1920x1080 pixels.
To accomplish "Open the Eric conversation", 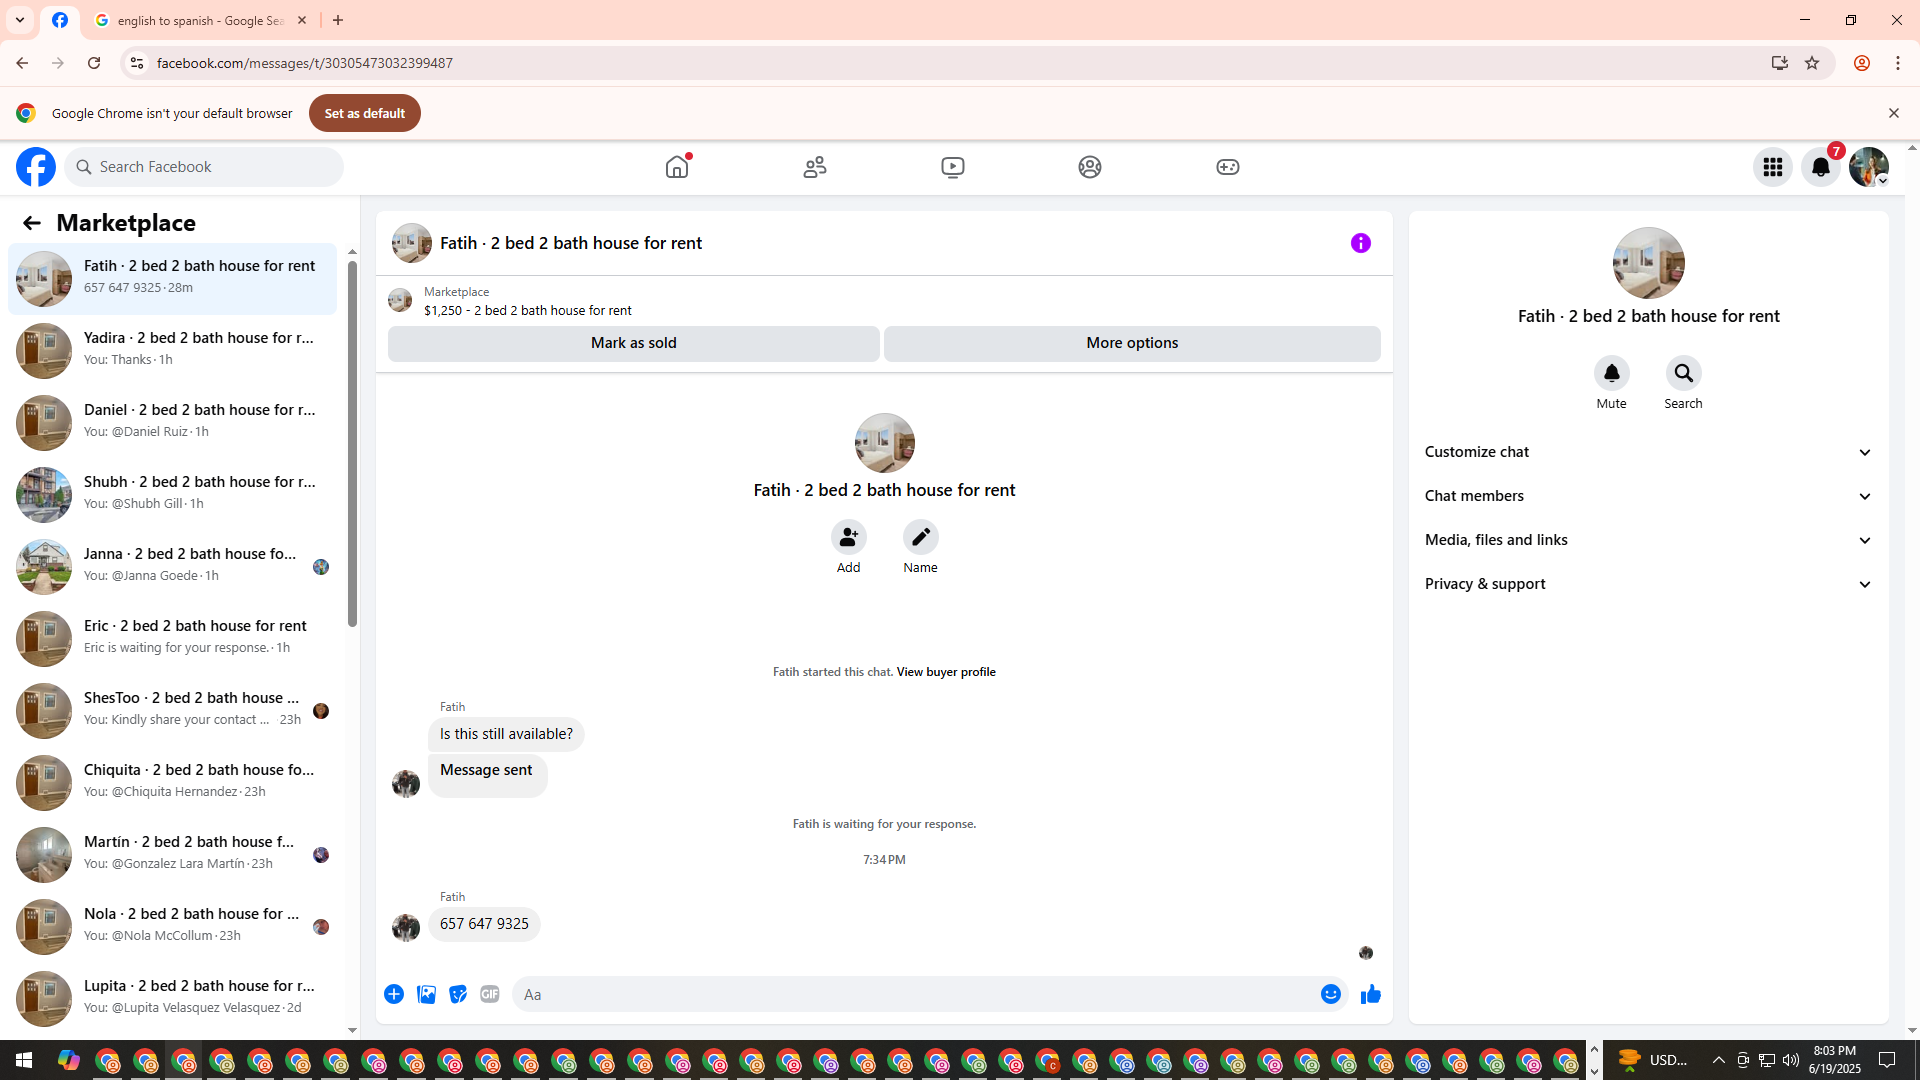I will point(173,639).
